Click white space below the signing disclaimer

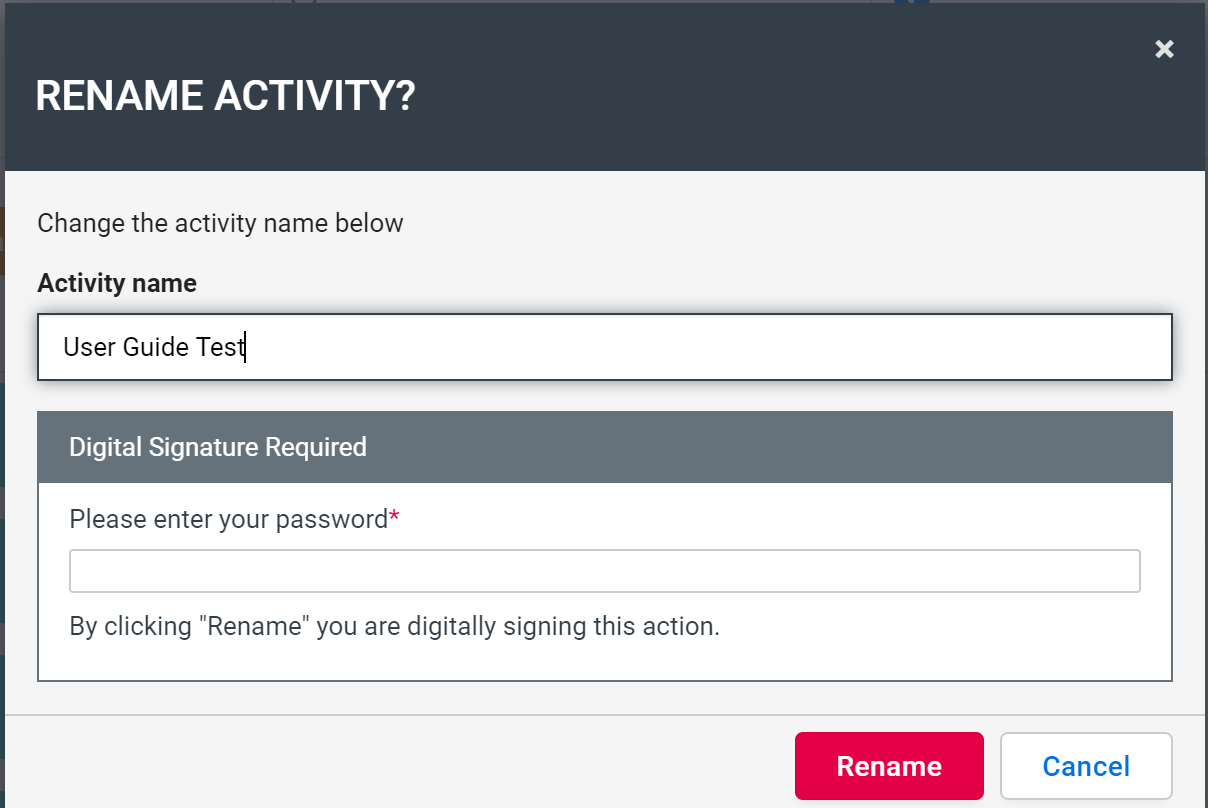604,661
